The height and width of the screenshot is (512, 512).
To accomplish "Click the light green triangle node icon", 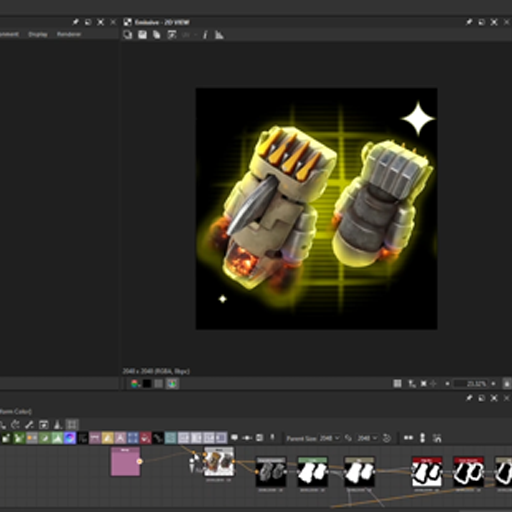I will click(57, 438).
